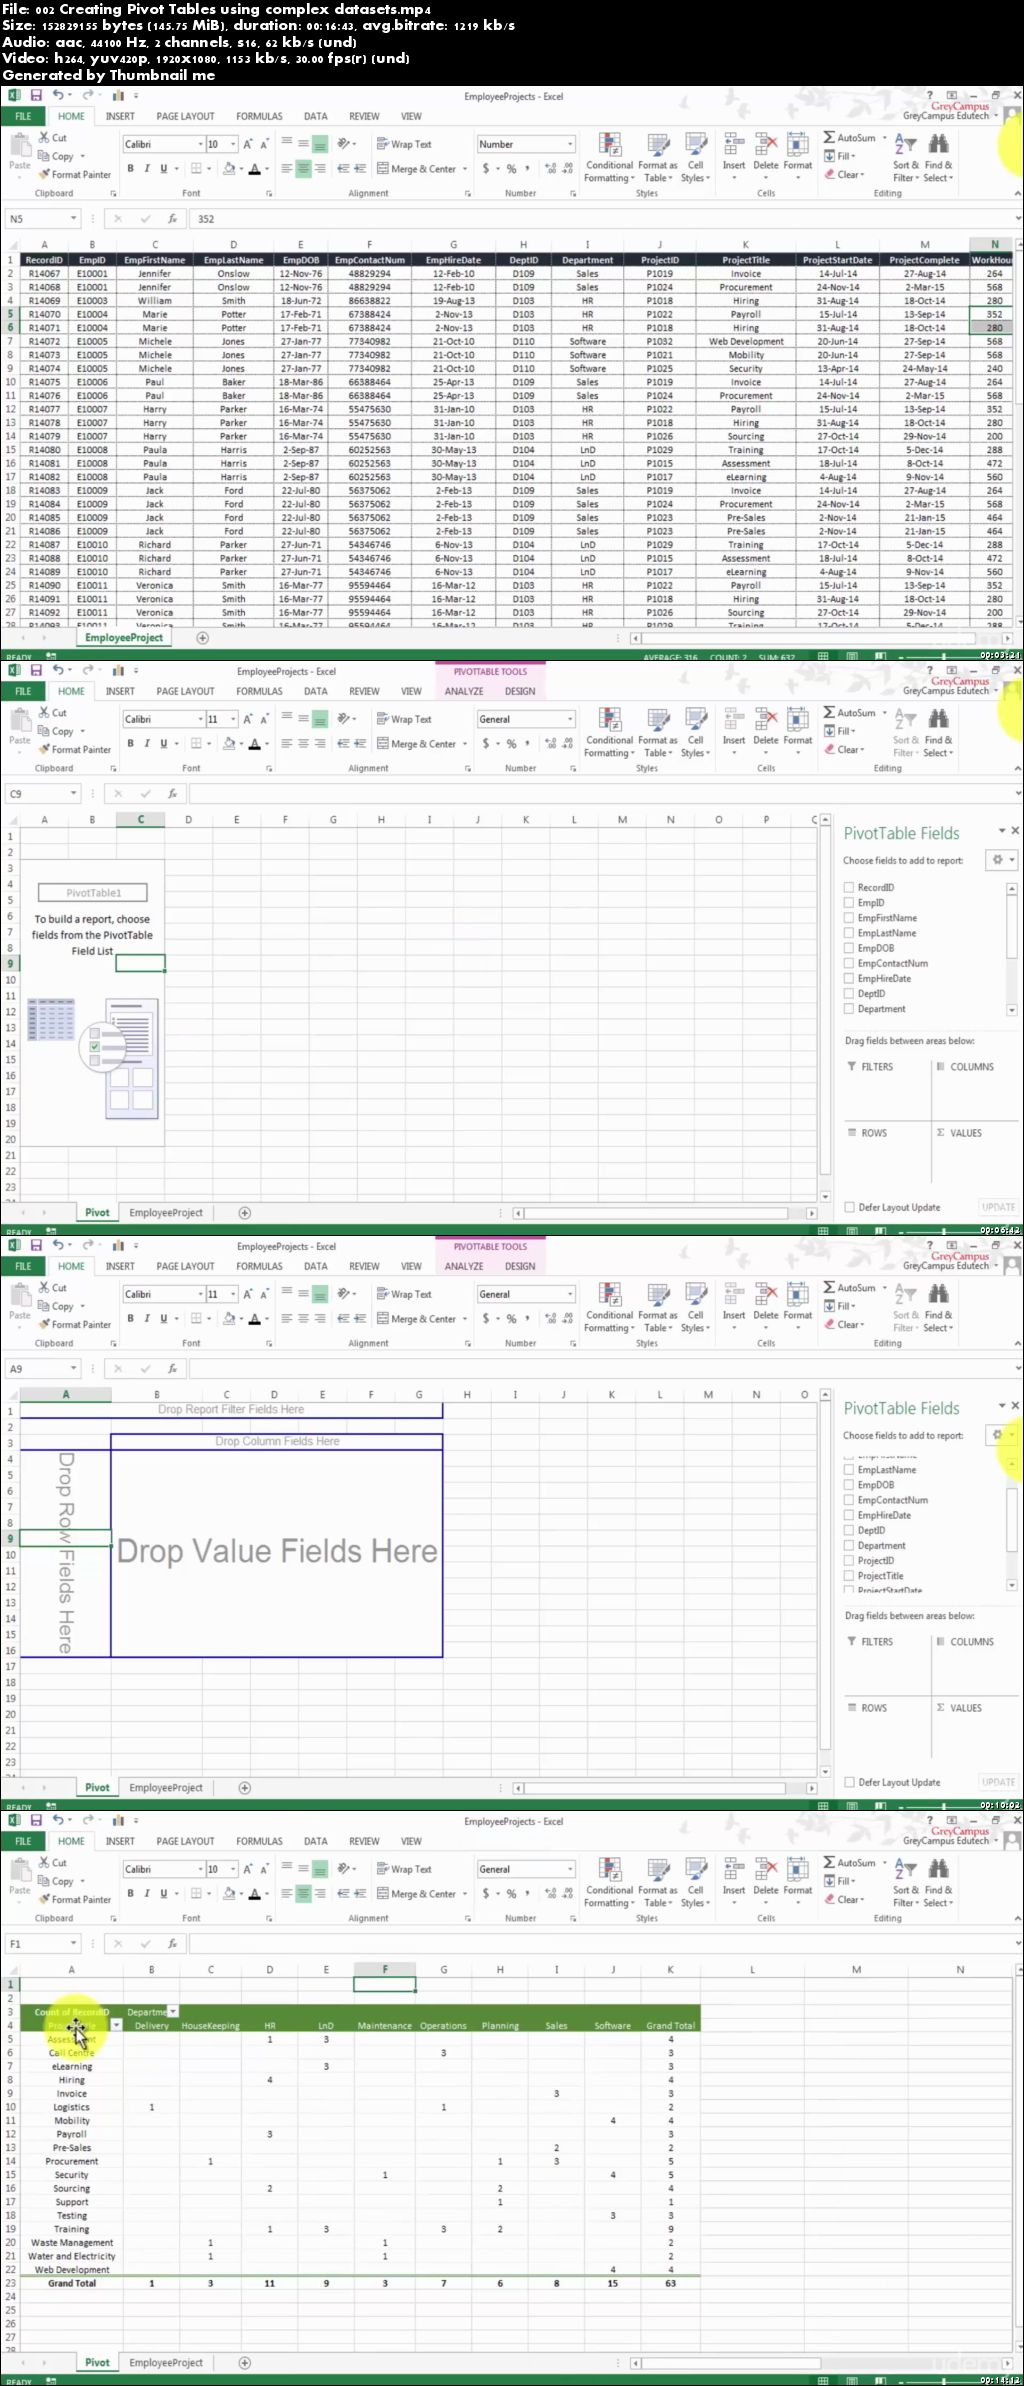The height and width of the screenshot is (2386, 1024).
Task: Open Sort & Filter in the N5 data sheet window
Action: click(905, 158)
